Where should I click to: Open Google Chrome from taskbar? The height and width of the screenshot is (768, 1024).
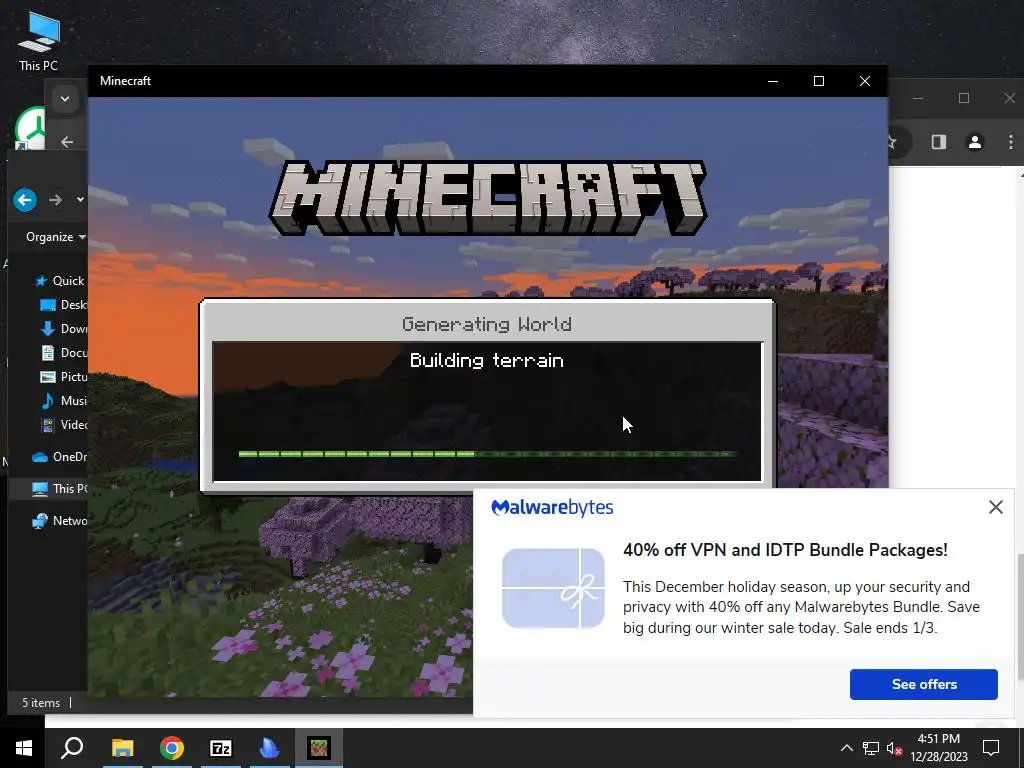172,748
